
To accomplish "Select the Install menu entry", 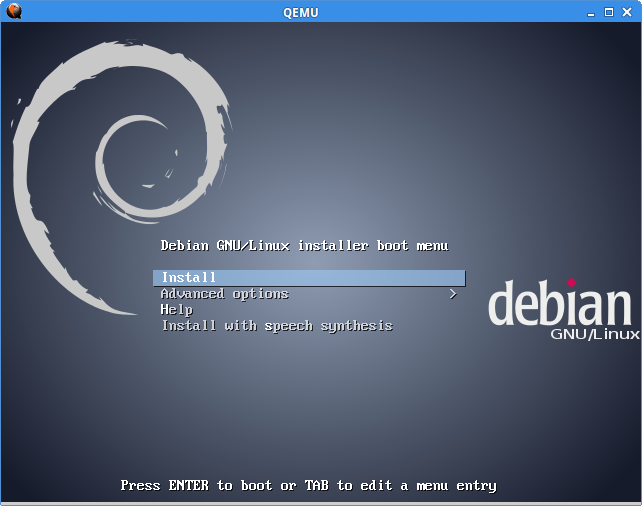I will click(309, 278).
